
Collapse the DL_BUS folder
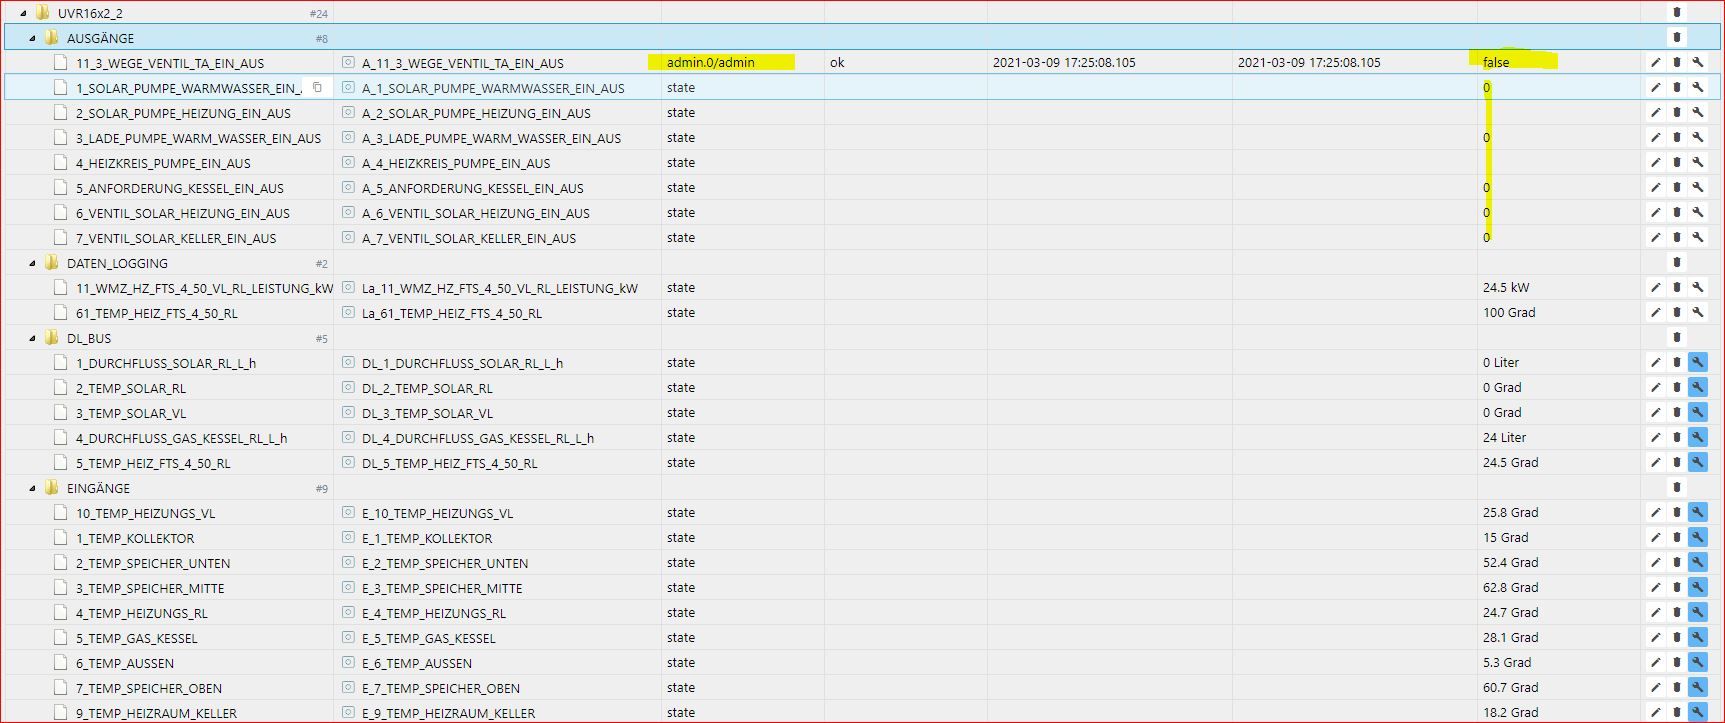point(32,338)
